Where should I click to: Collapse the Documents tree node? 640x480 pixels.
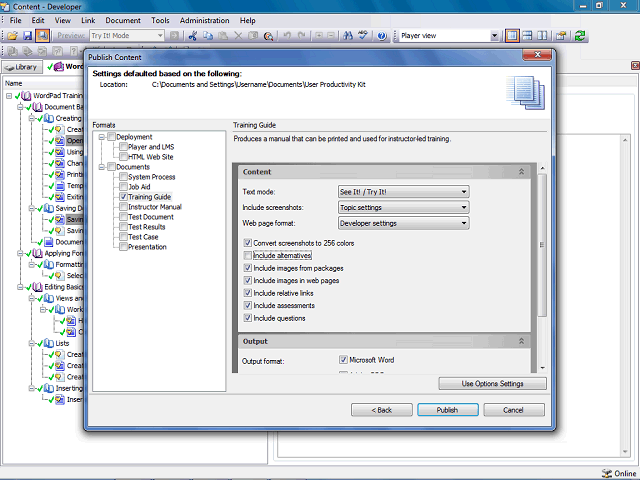[x=102, y=167]
